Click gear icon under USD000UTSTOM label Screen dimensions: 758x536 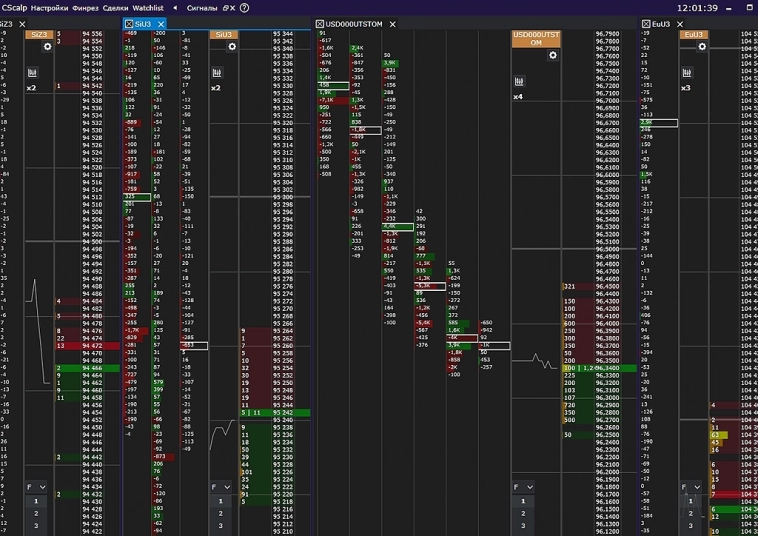(x=552, y=55)
